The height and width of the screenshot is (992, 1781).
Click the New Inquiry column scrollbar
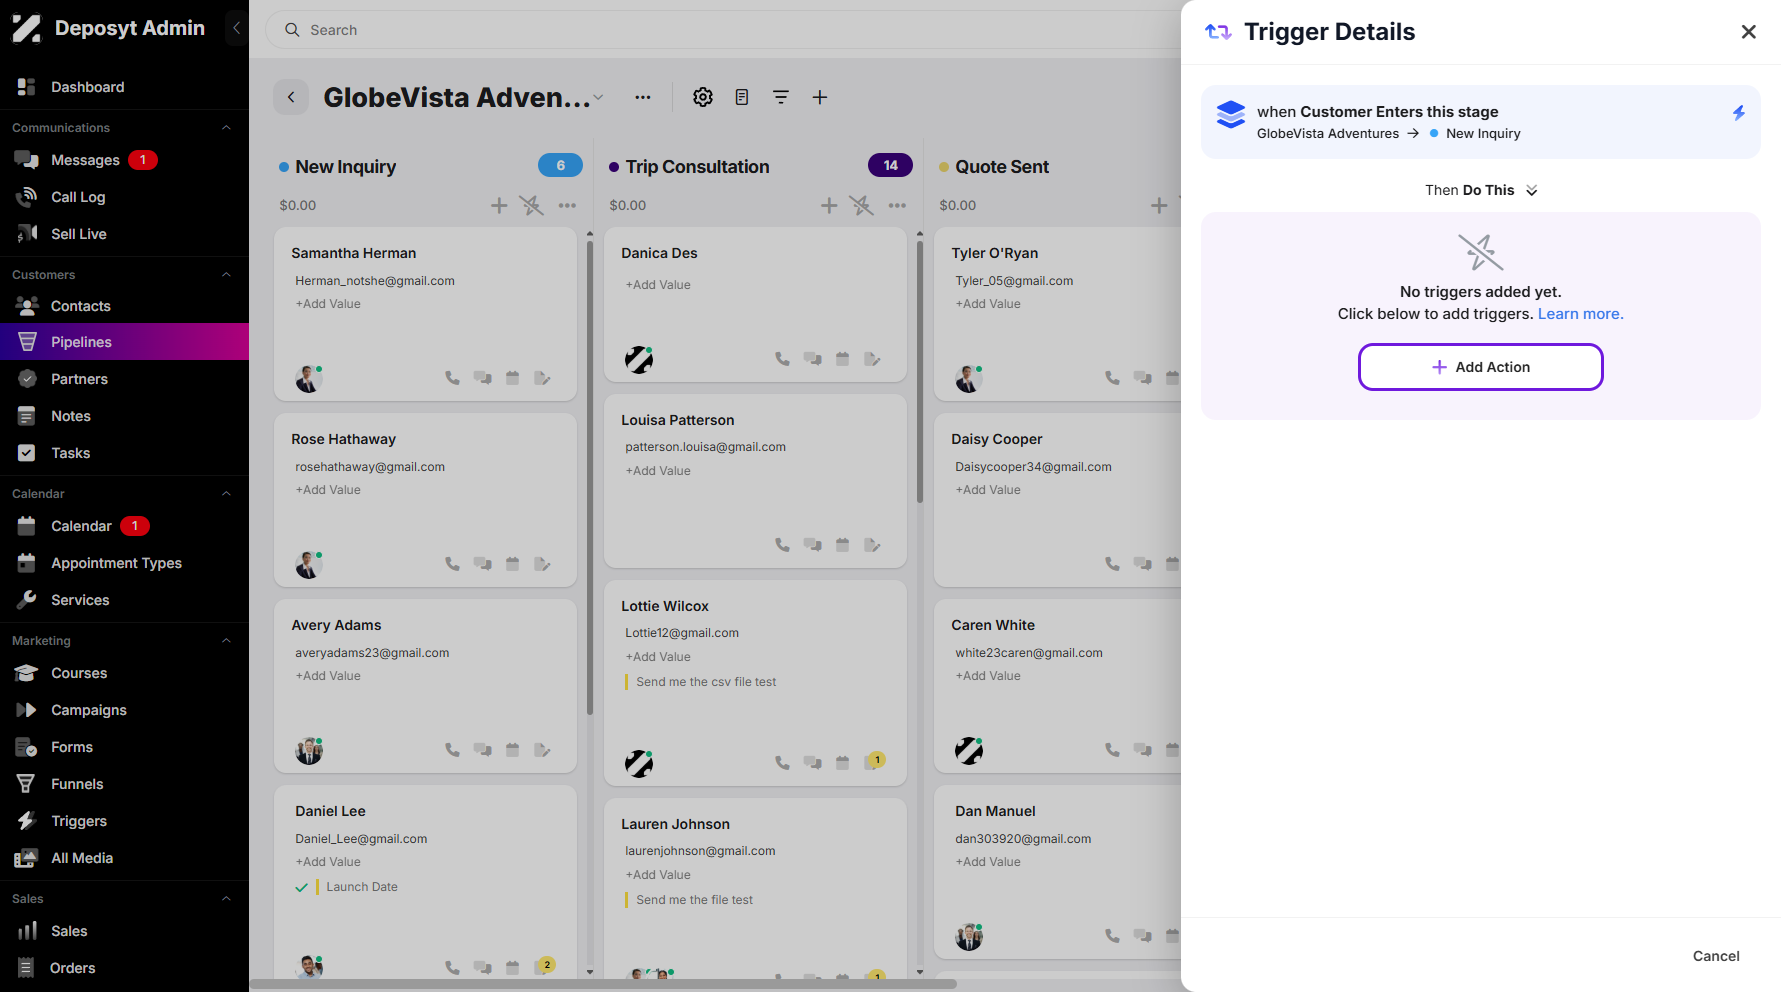coord(590,476)
